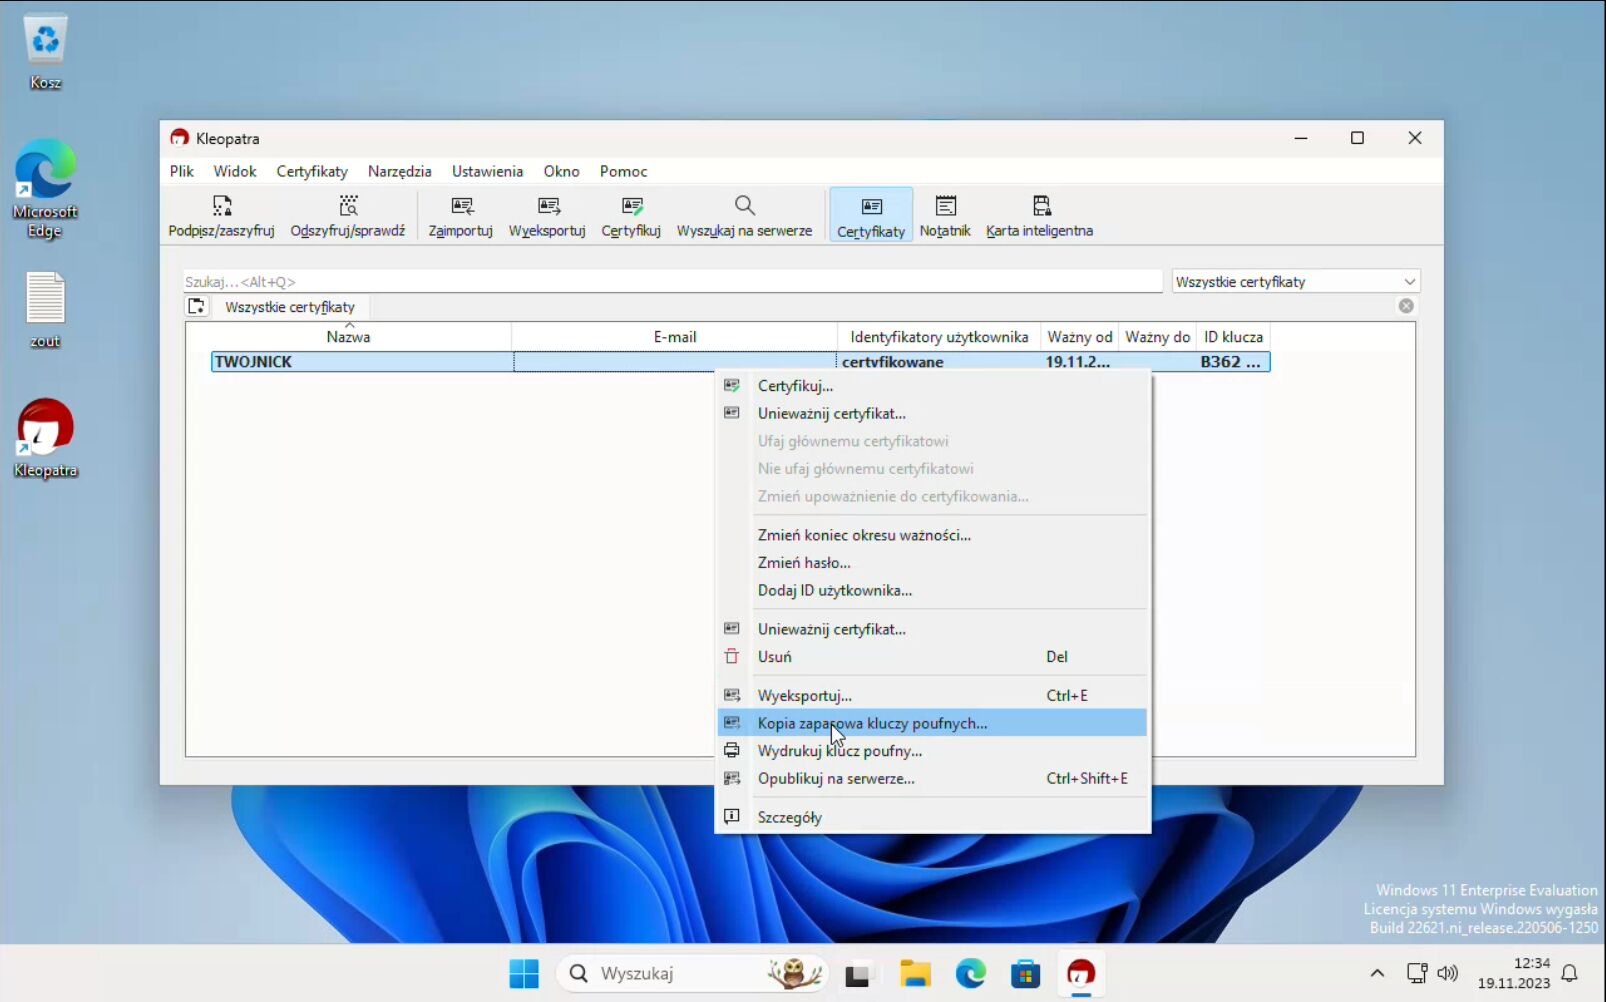Open the Notatnik view
Screen dimensions: 1606x1002
944,215
